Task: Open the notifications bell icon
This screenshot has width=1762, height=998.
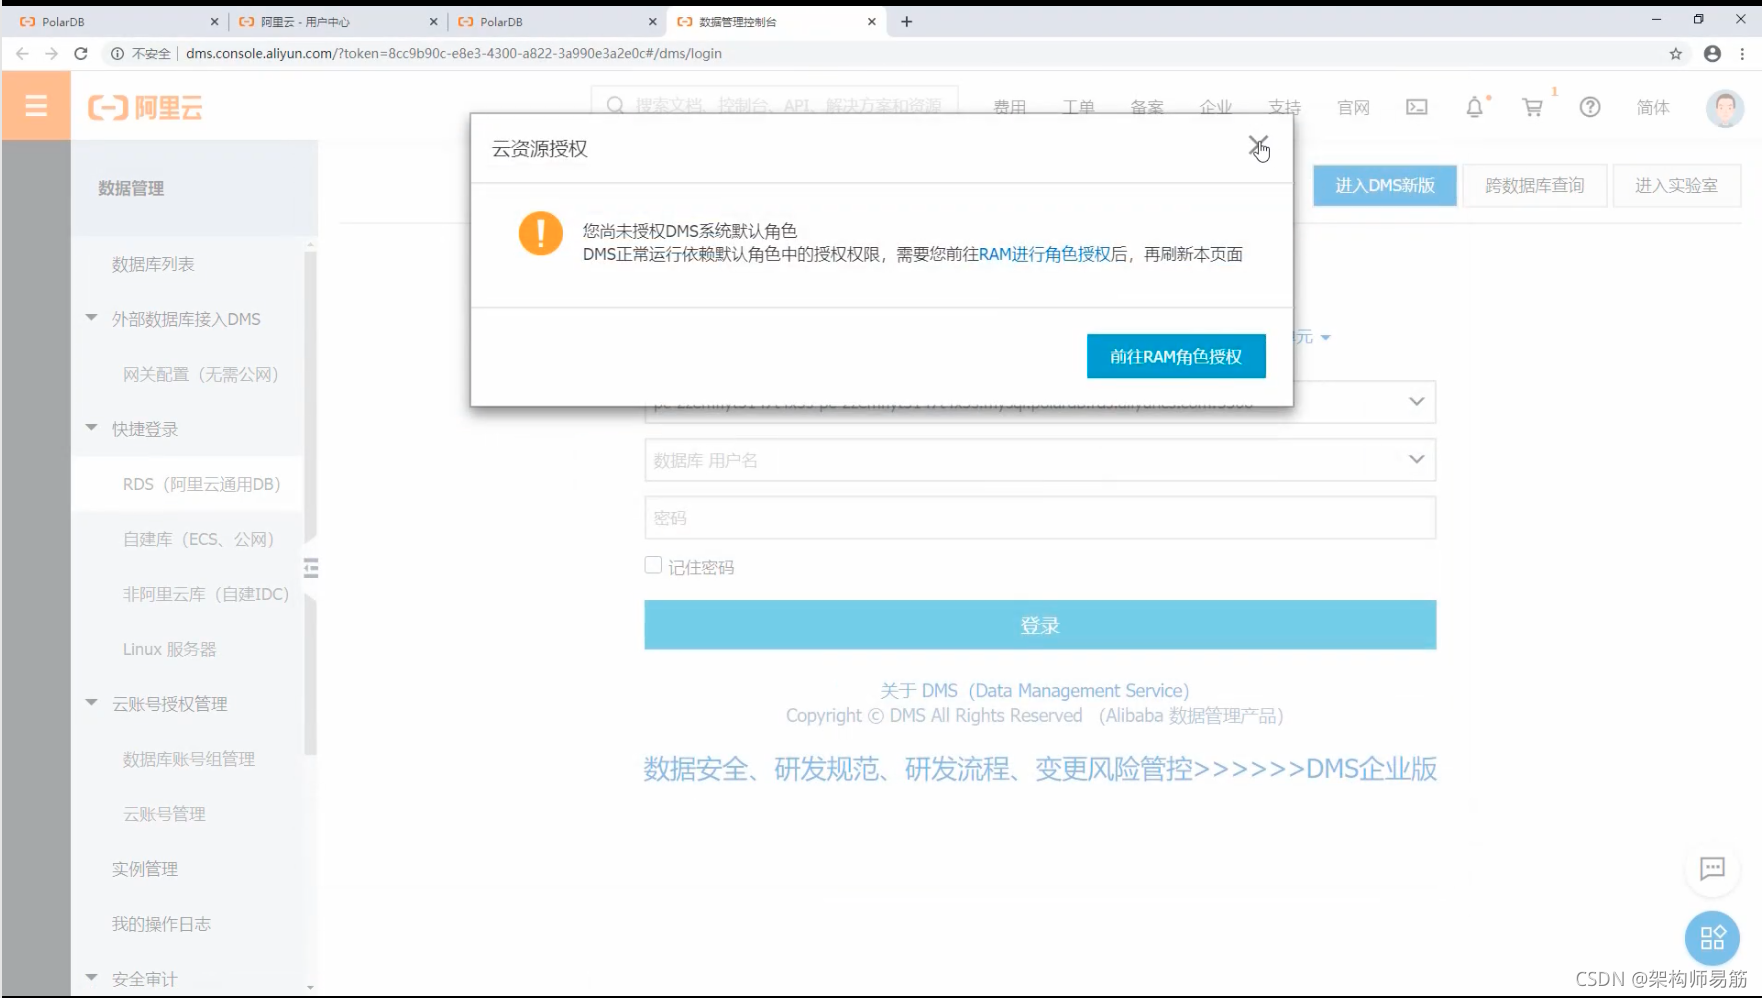Action: [x=1474, y=107]
